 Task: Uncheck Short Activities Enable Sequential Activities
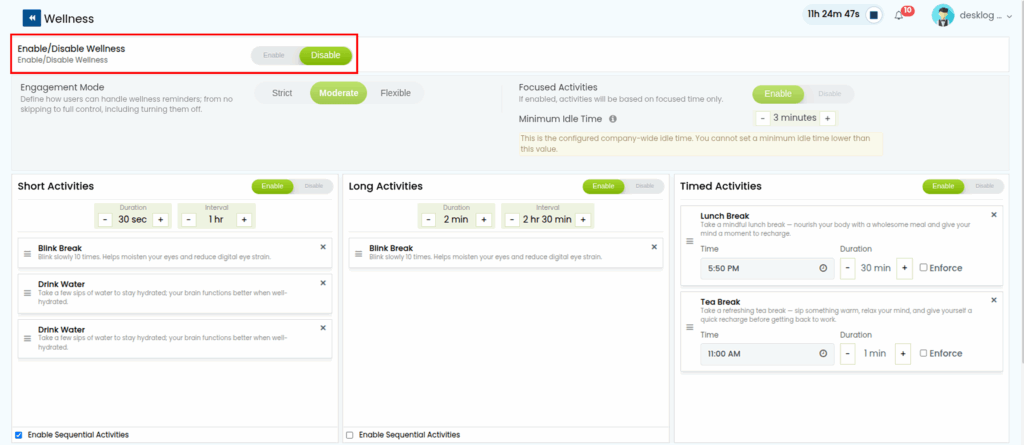coord(19,435)
